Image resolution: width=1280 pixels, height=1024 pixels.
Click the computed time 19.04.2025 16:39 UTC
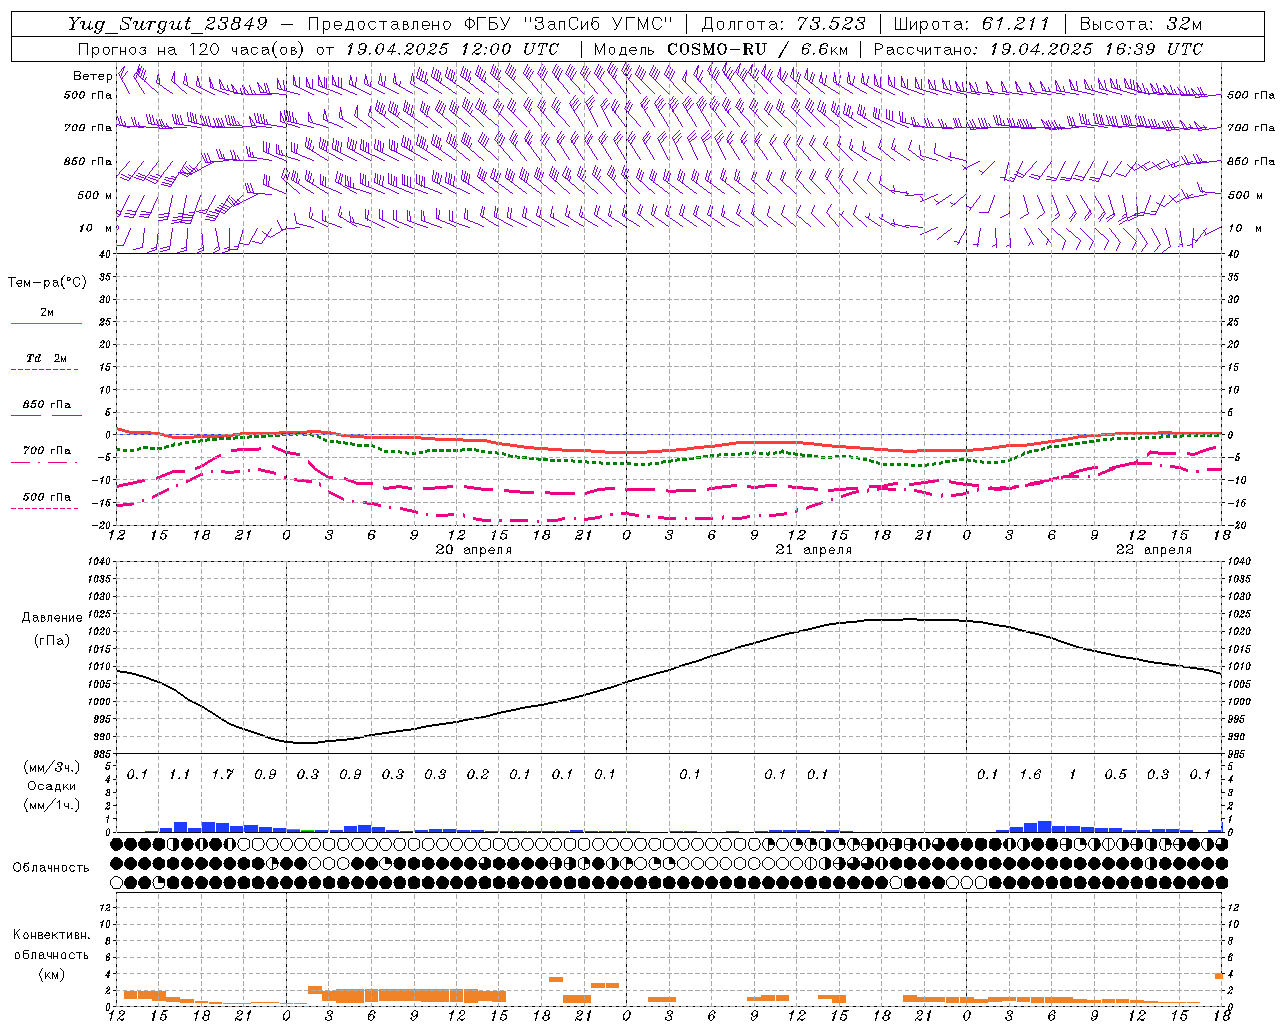pyautogui.click(x=1096, y=49)
